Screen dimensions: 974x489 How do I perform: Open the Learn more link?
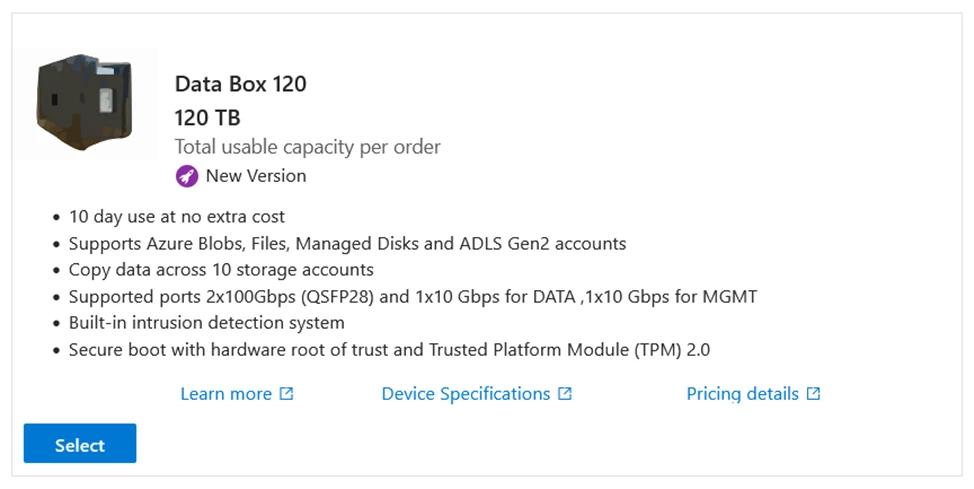tap(226, 394)
